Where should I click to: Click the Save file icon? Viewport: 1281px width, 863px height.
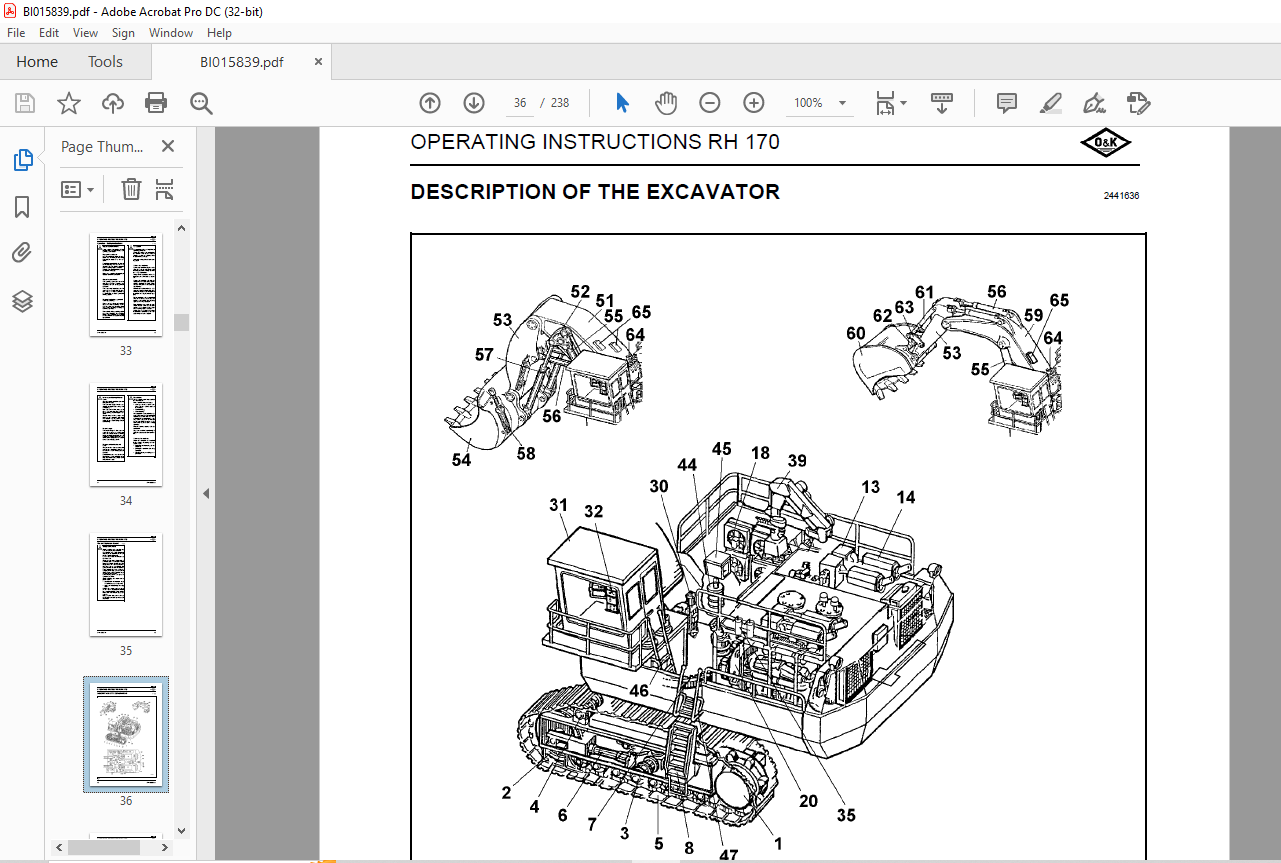coord(25,103)
